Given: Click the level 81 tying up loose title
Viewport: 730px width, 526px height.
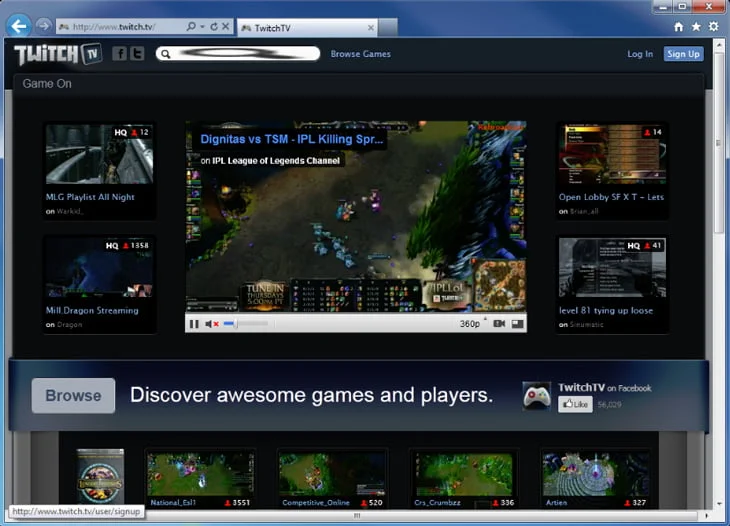Looking at the screenshot, I should pyautogui.click(x=606, y=310).
